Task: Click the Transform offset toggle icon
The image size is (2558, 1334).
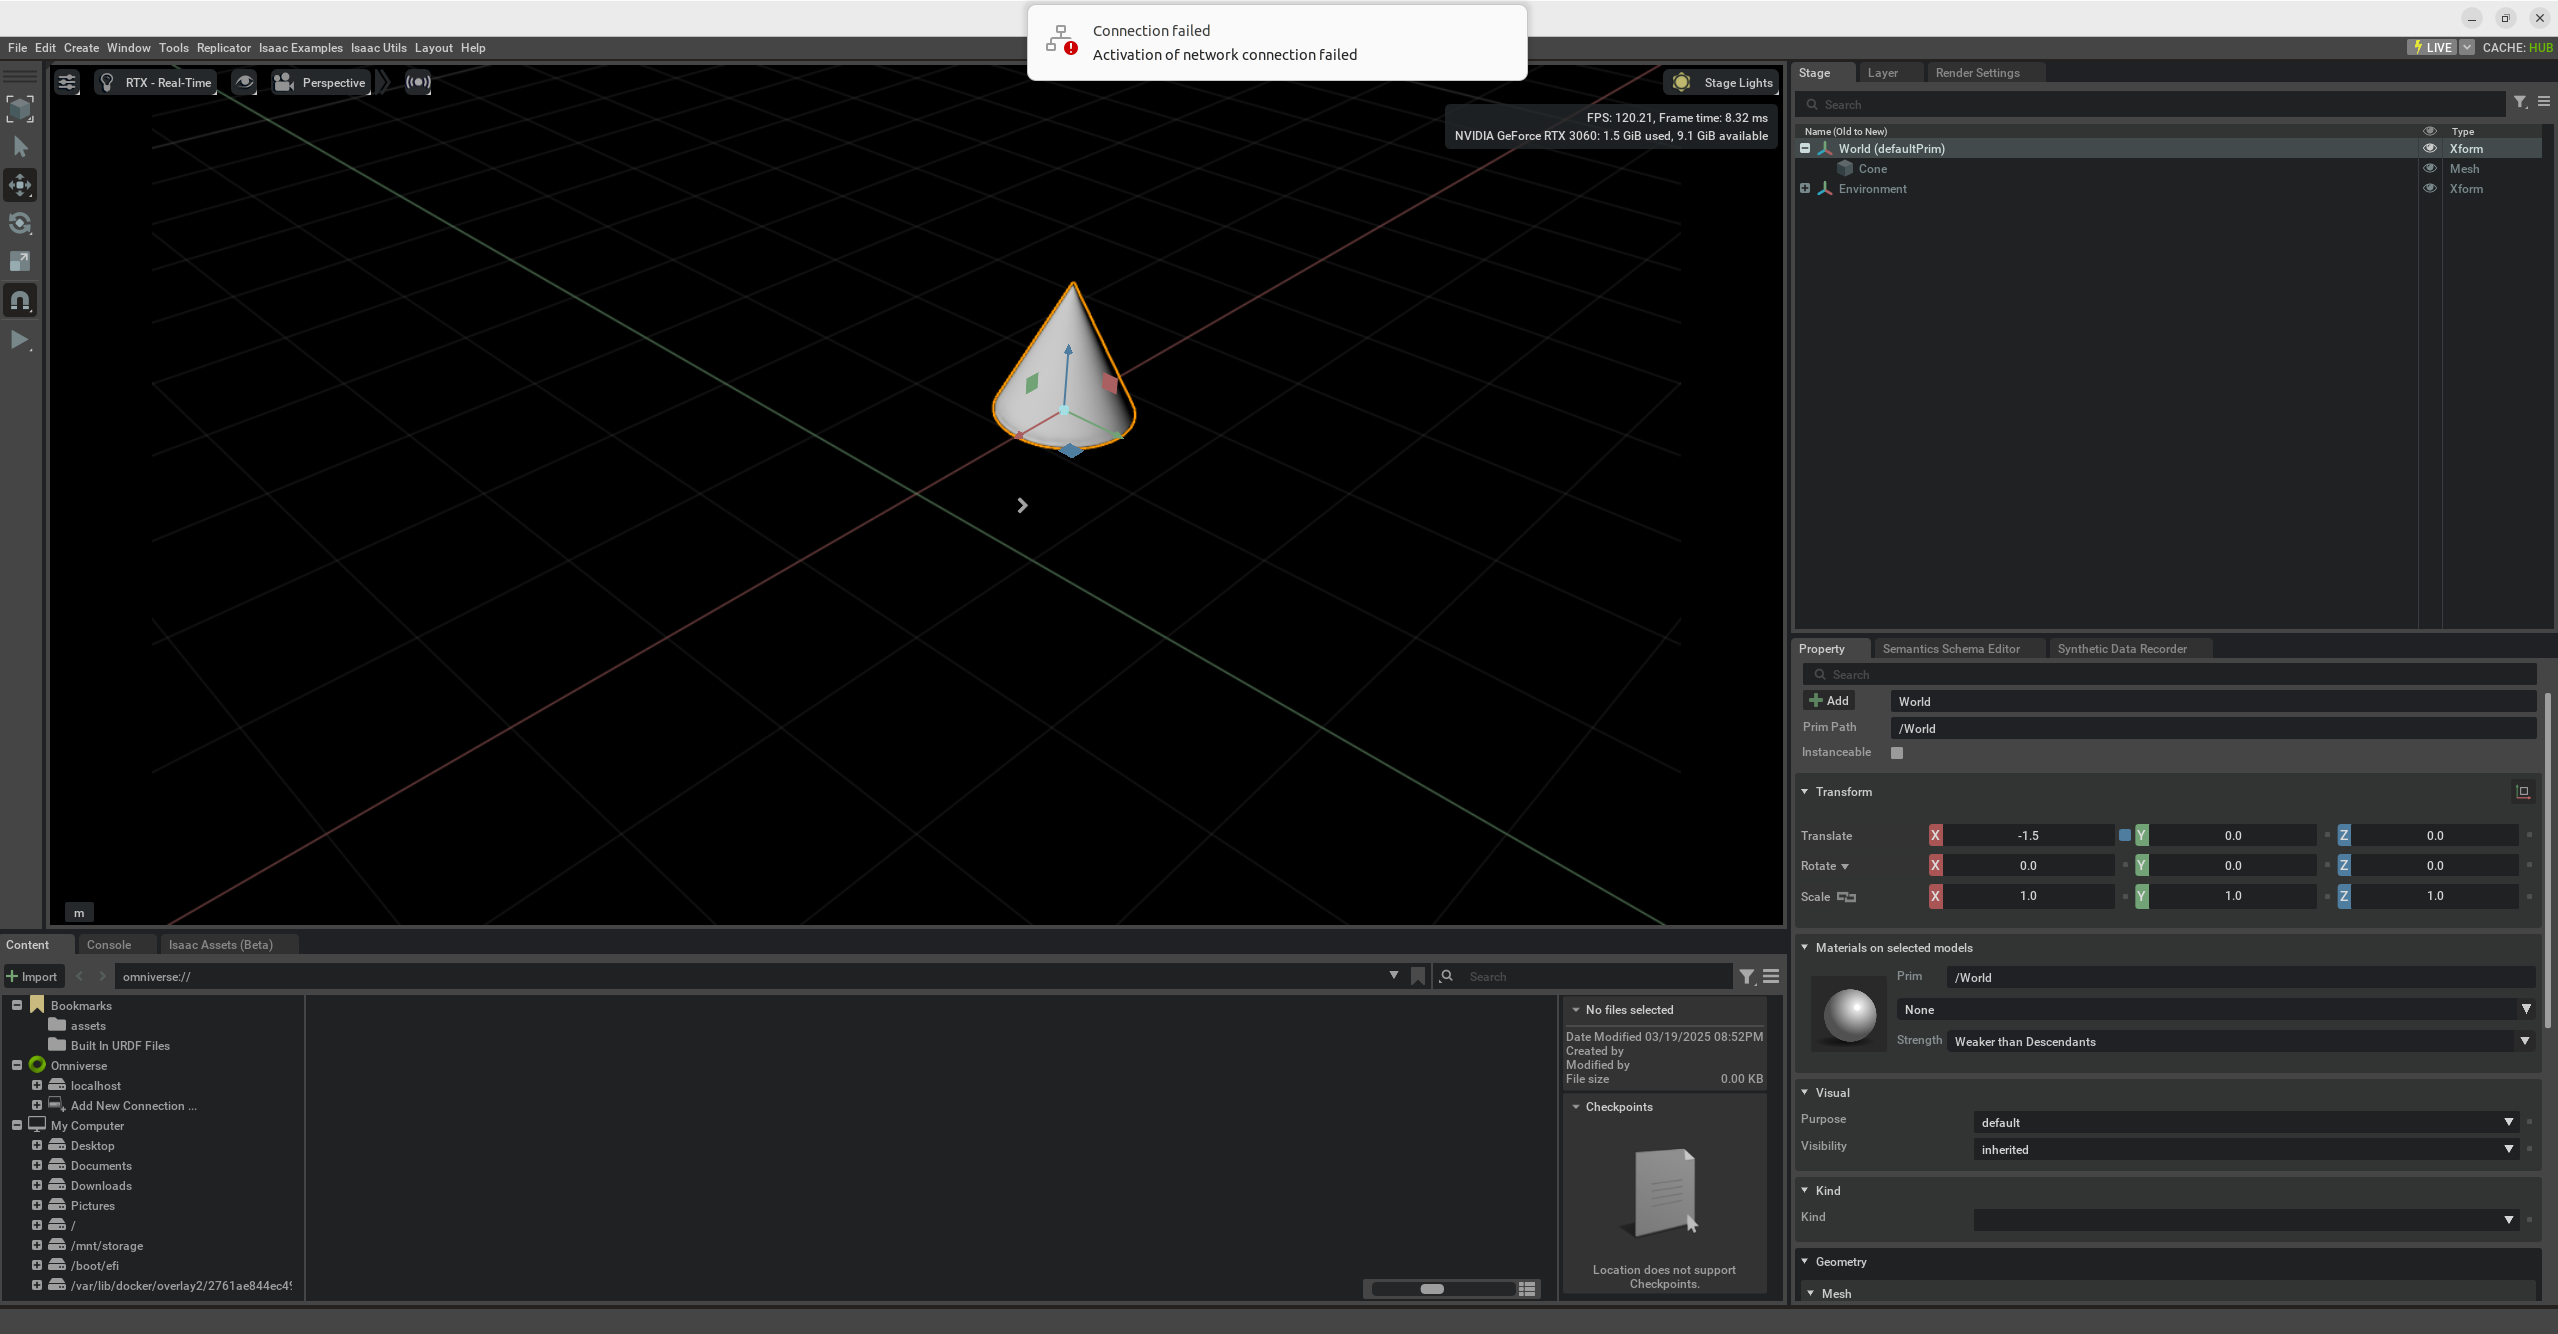Action: [2522, 792]
